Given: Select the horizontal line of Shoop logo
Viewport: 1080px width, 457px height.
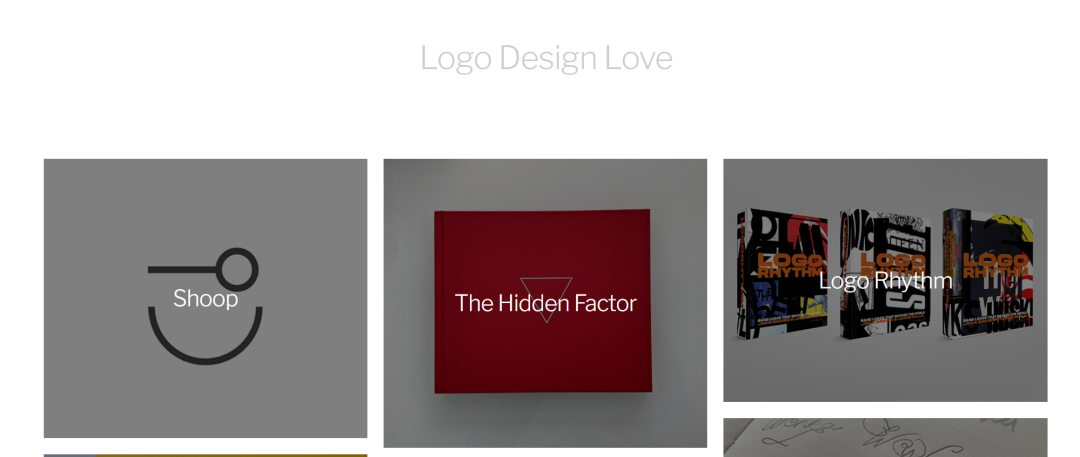Looking at the screenshot, I should tap(183, 269).
